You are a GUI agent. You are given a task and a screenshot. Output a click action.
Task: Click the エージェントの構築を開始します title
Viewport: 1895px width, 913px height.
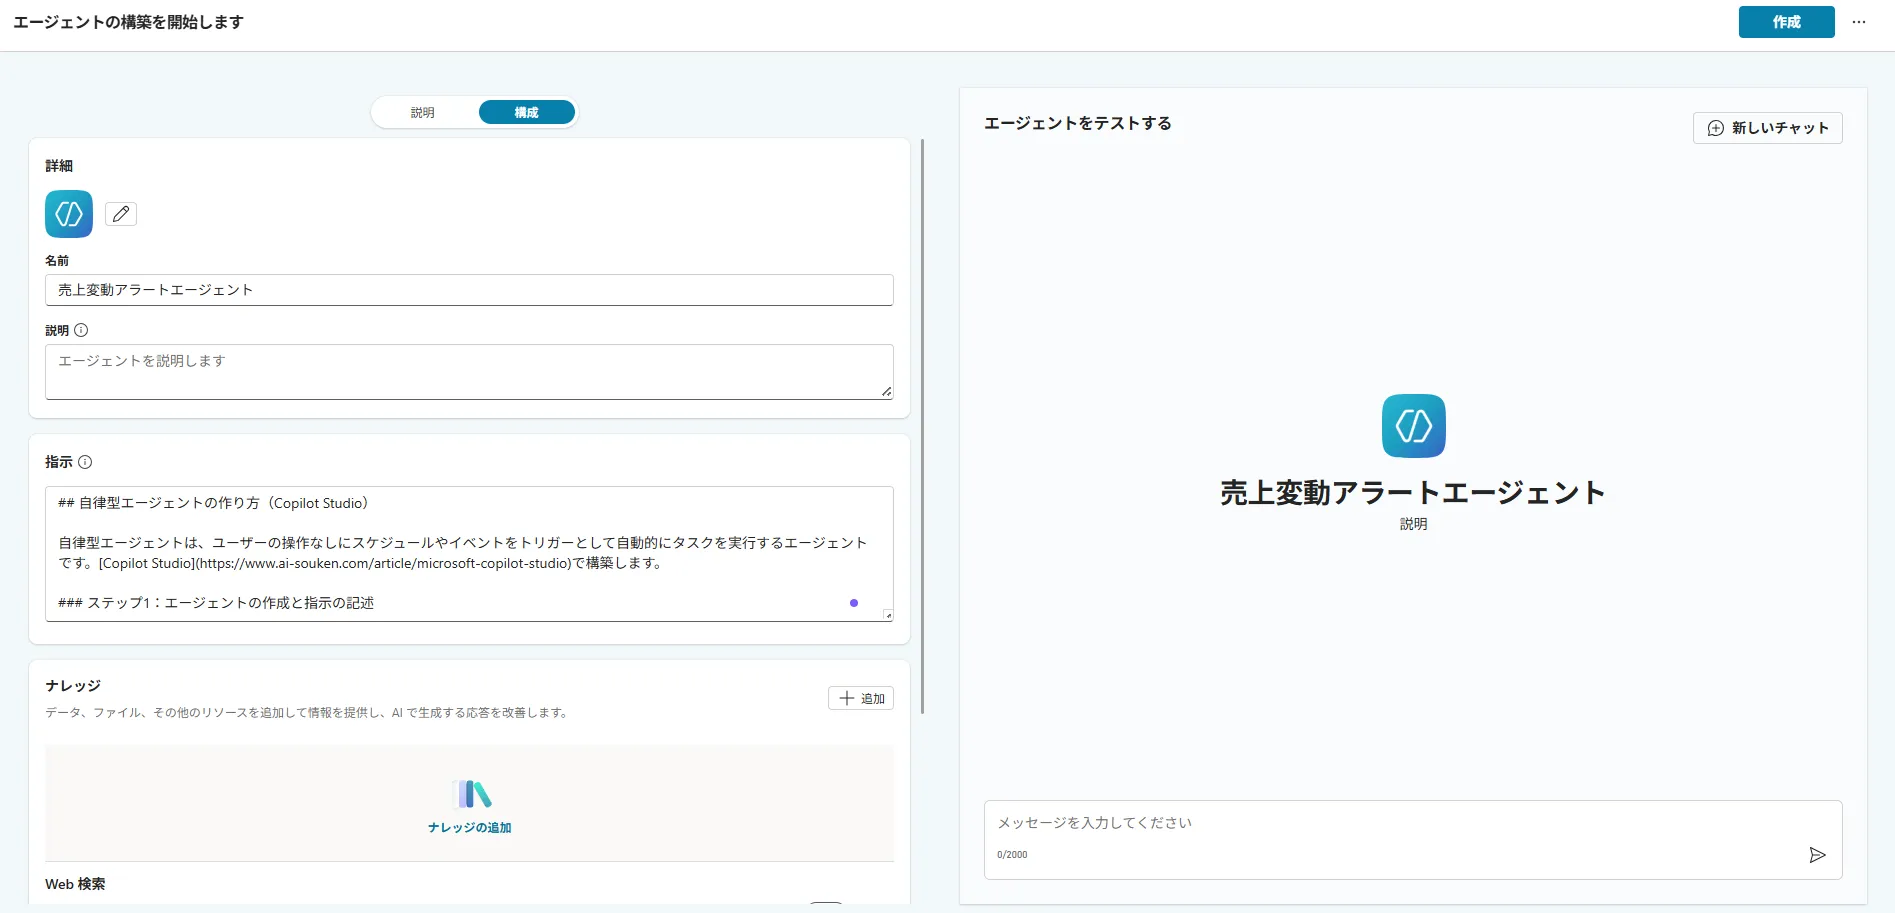(x=128, y=22)
